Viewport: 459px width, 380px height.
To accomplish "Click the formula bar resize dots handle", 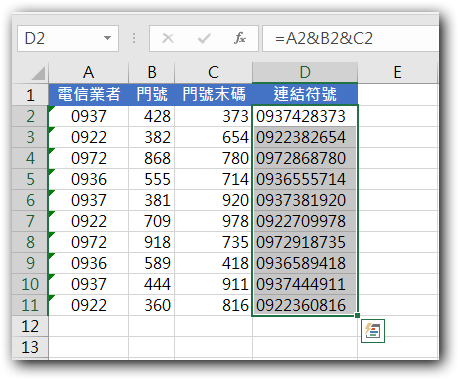I will click(134, 38).
